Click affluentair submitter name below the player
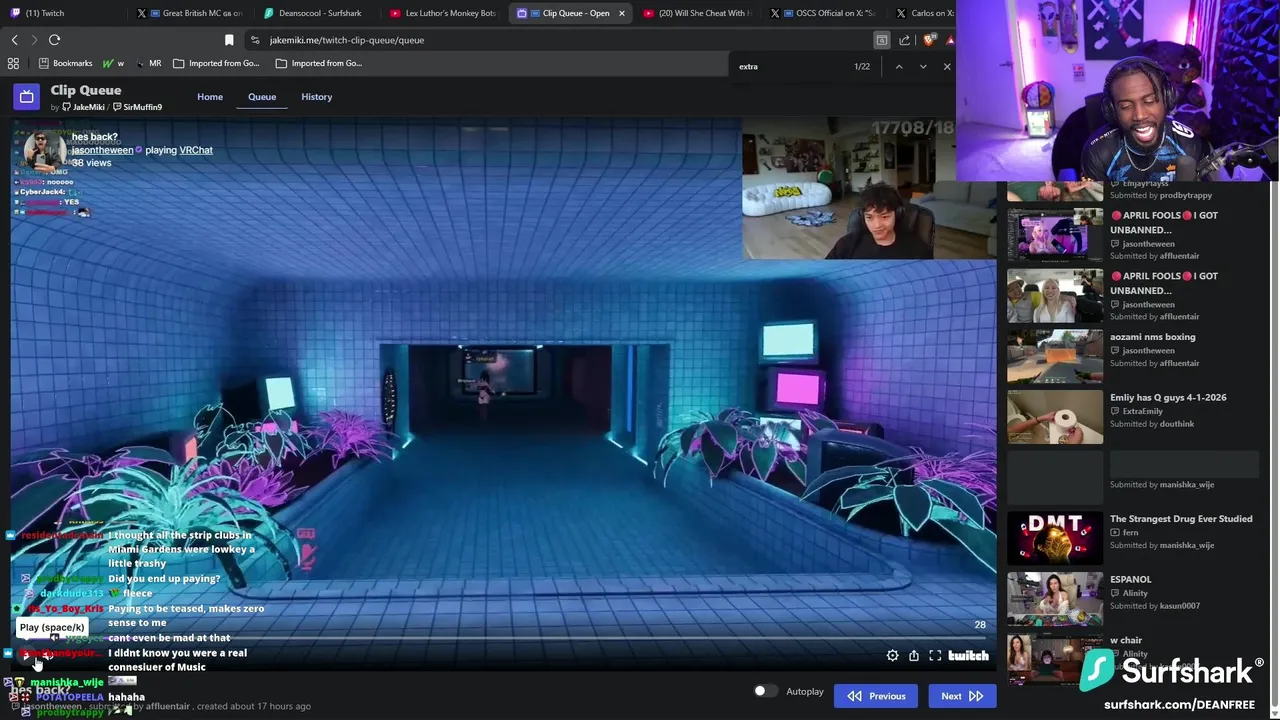 (167, 706)
